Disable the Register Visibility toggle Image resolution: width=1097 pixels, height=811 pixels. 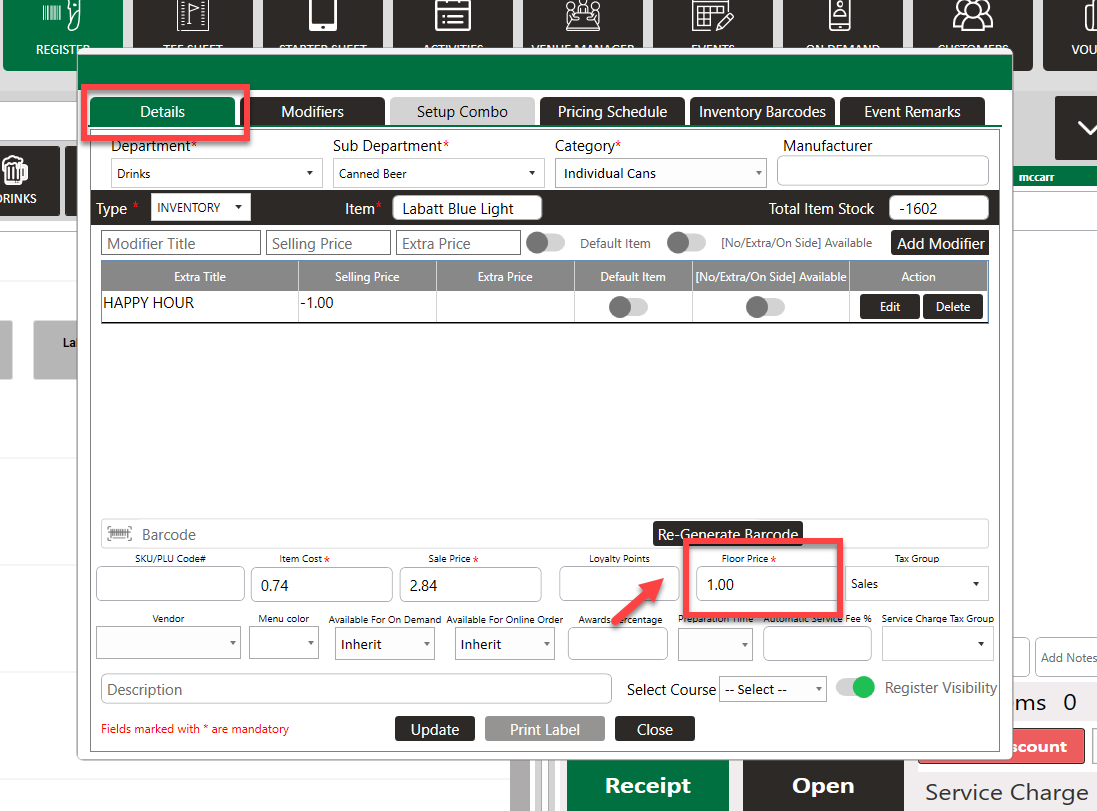pos(855,688)
